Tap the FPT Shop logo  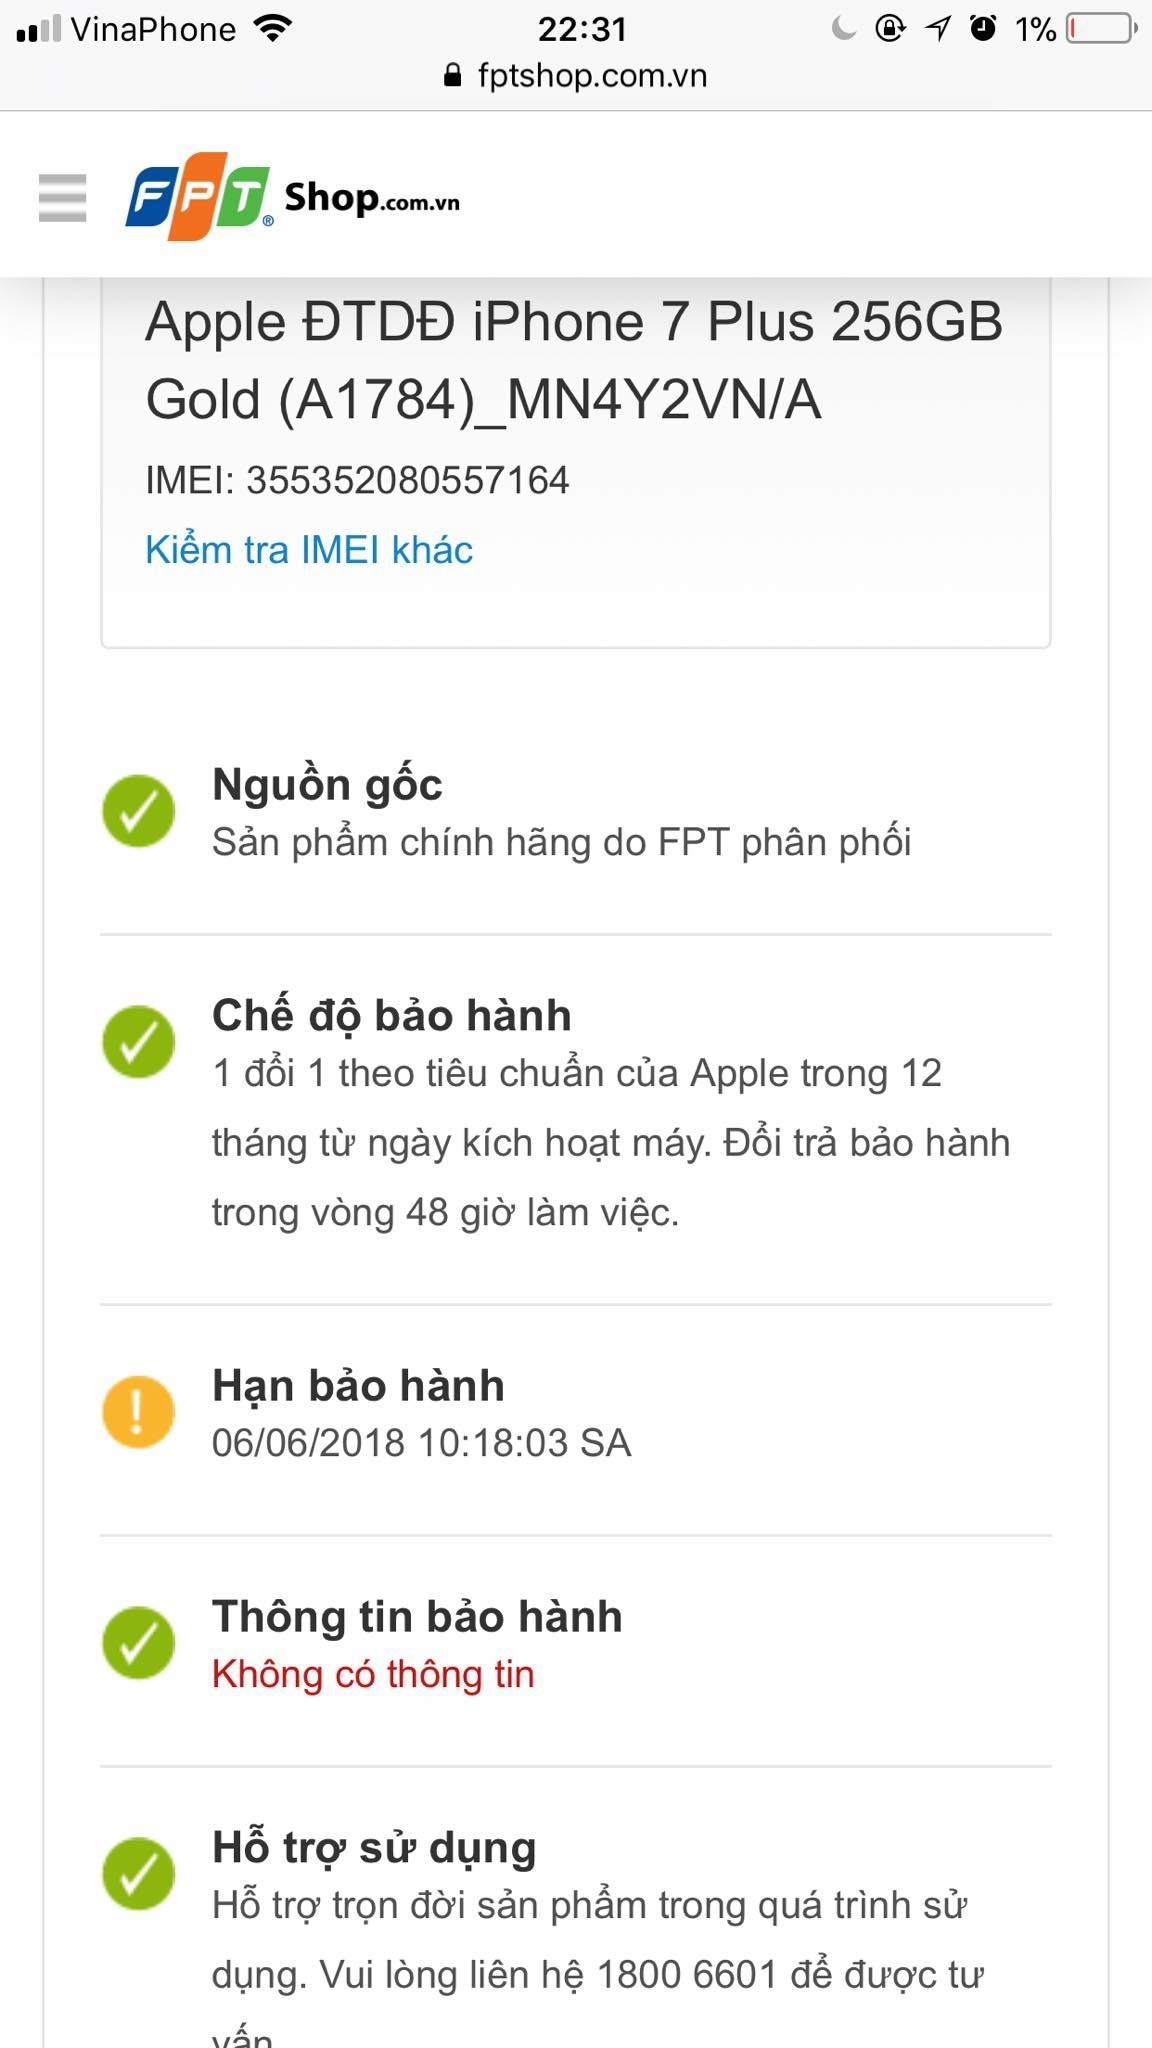292,196
